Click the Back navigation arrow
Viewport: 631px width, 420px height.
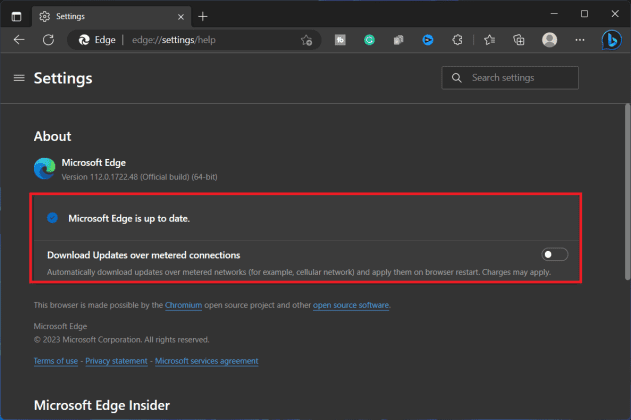pos(19,40)
